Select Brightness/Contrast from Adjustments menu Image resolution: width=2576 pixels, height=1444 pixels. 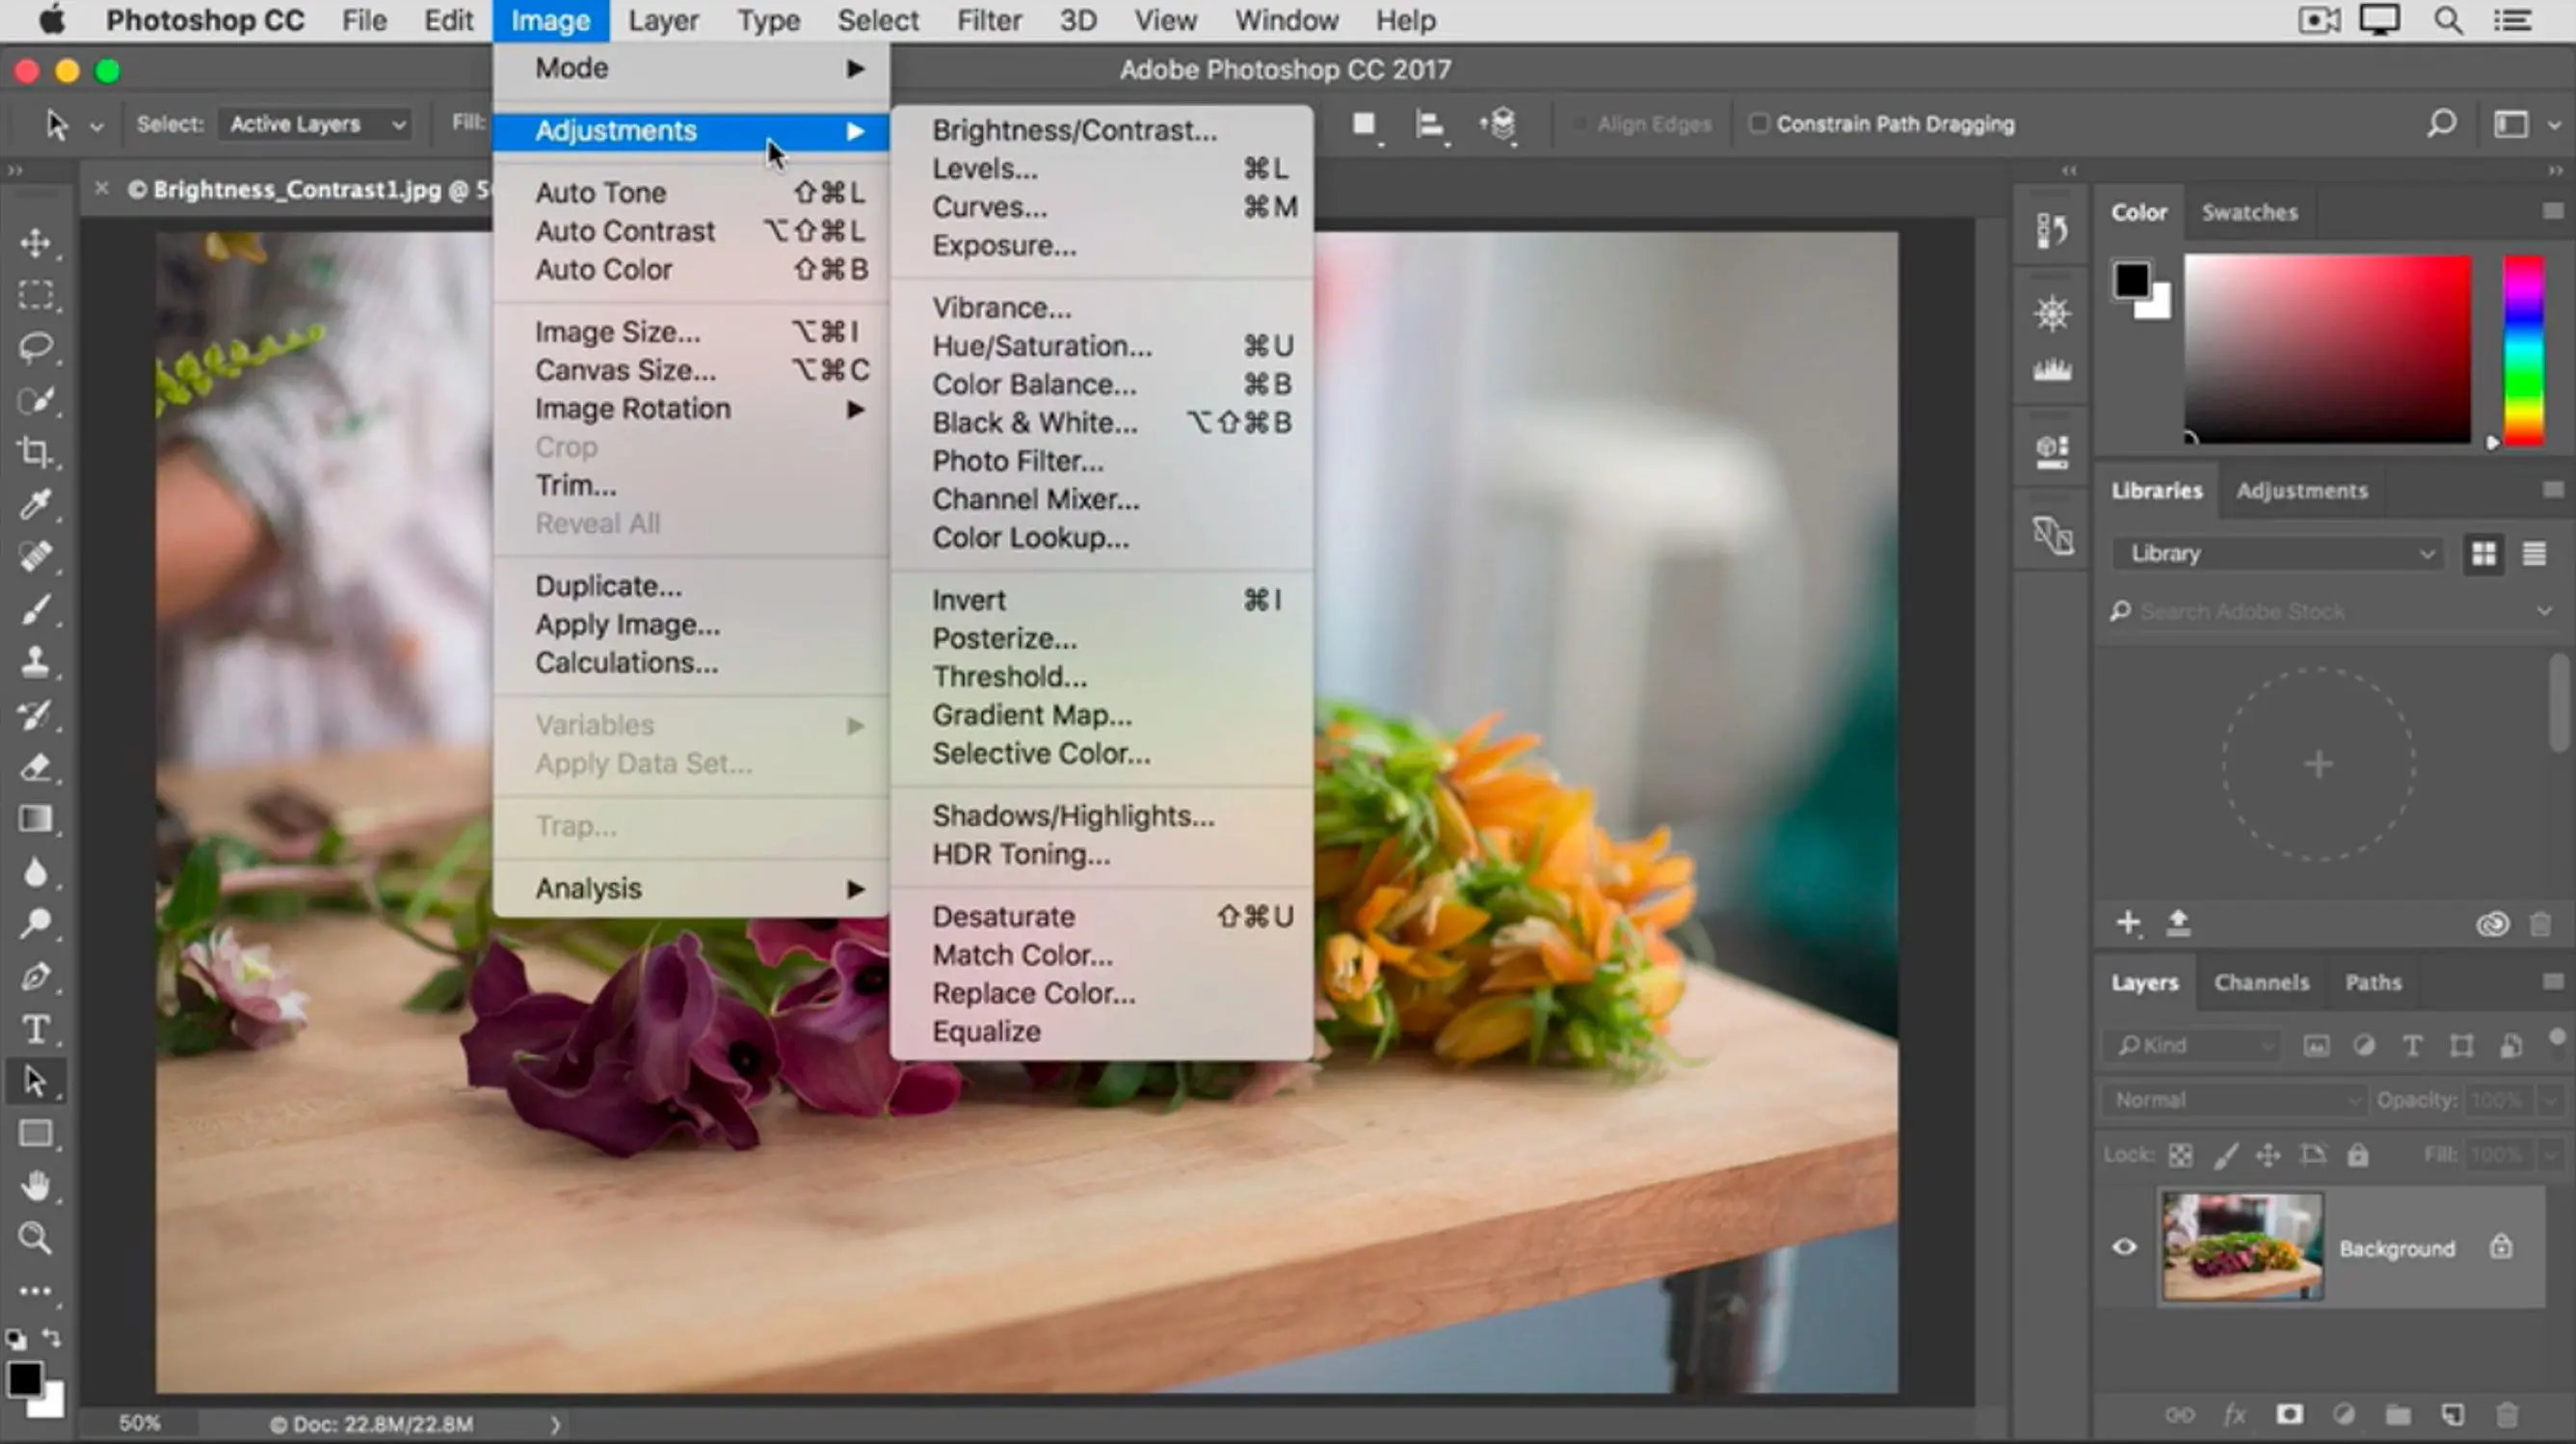click(1074, 129)
